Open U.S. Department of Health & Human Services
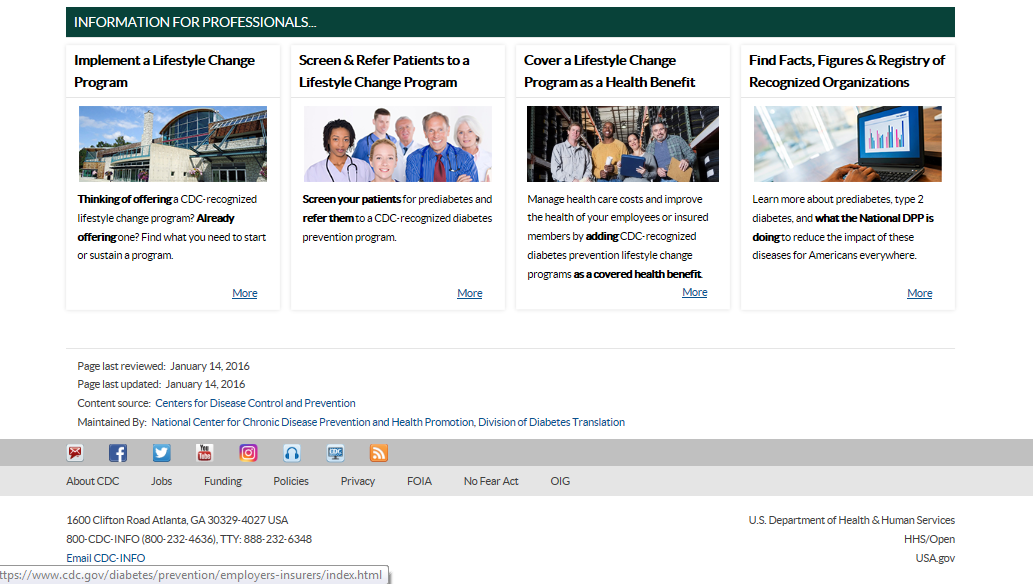 851,520
